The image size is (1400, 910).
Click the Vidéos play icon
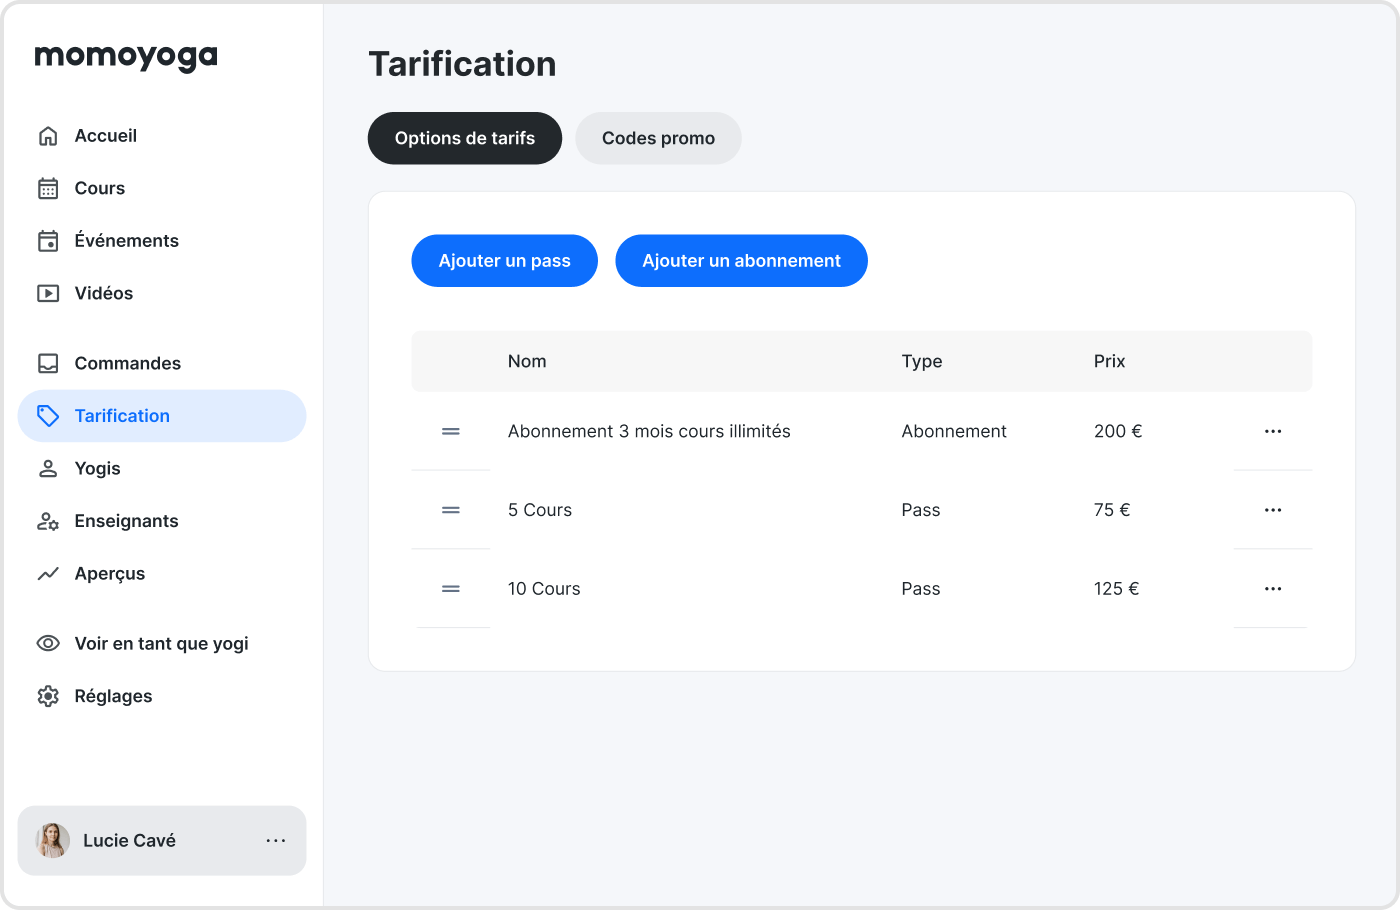point(48,293)
